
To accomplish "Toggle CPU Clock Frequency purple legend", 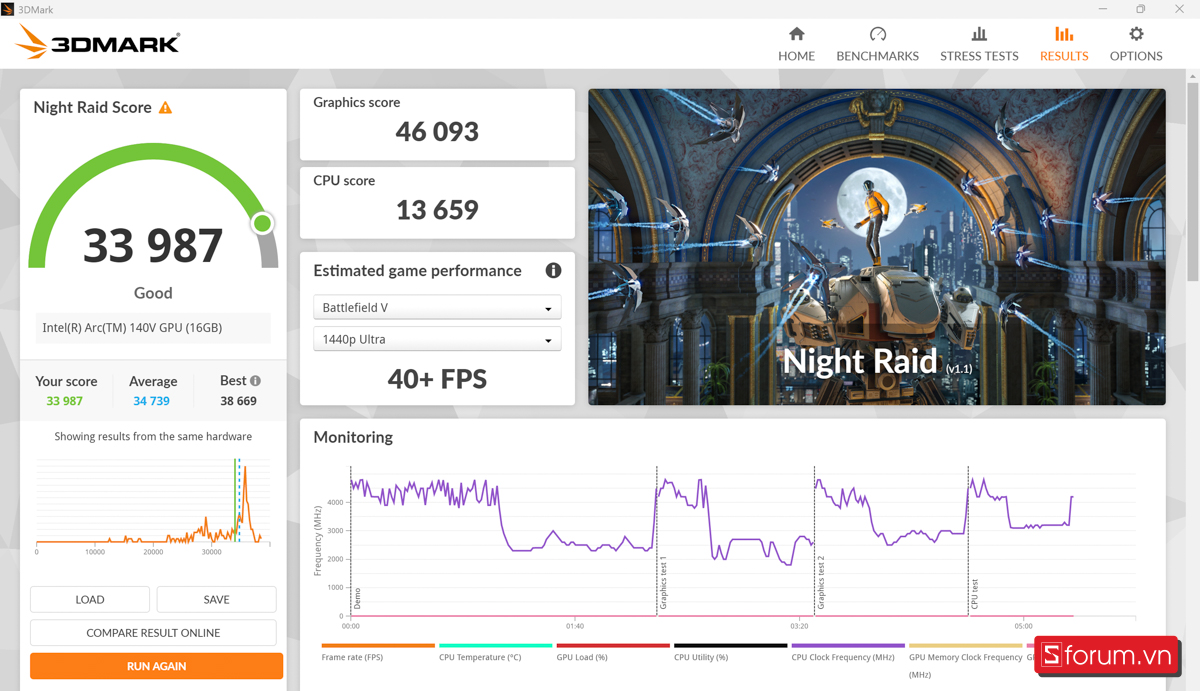I will coord(848,652).
